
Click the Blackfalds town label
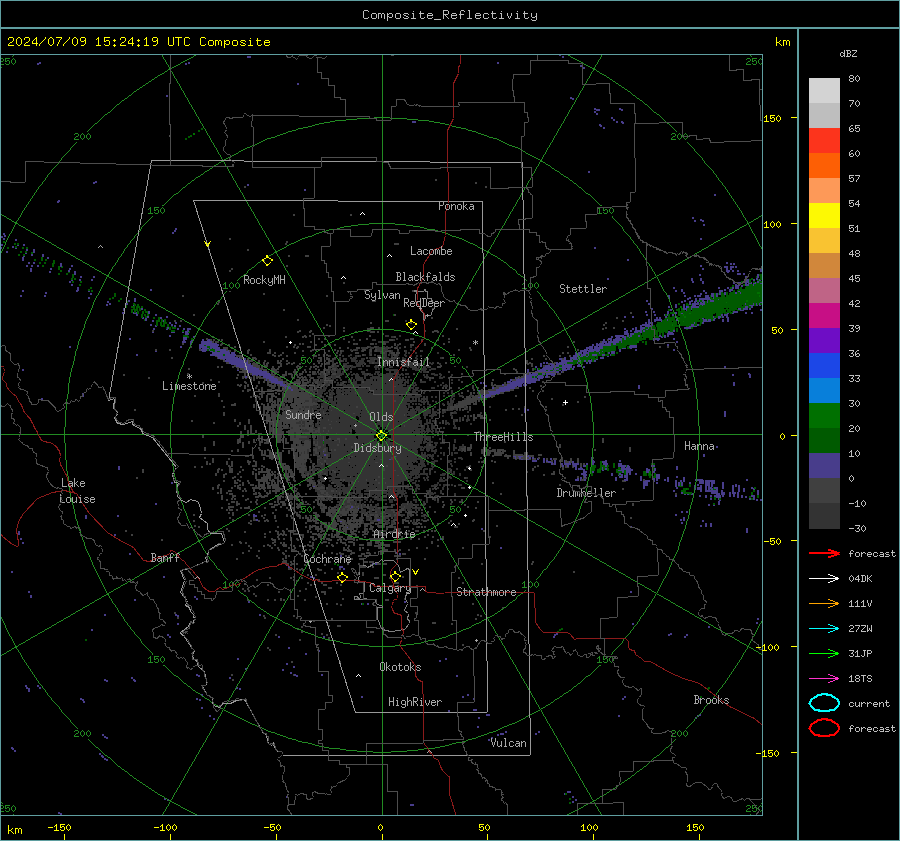pos(425,277)
